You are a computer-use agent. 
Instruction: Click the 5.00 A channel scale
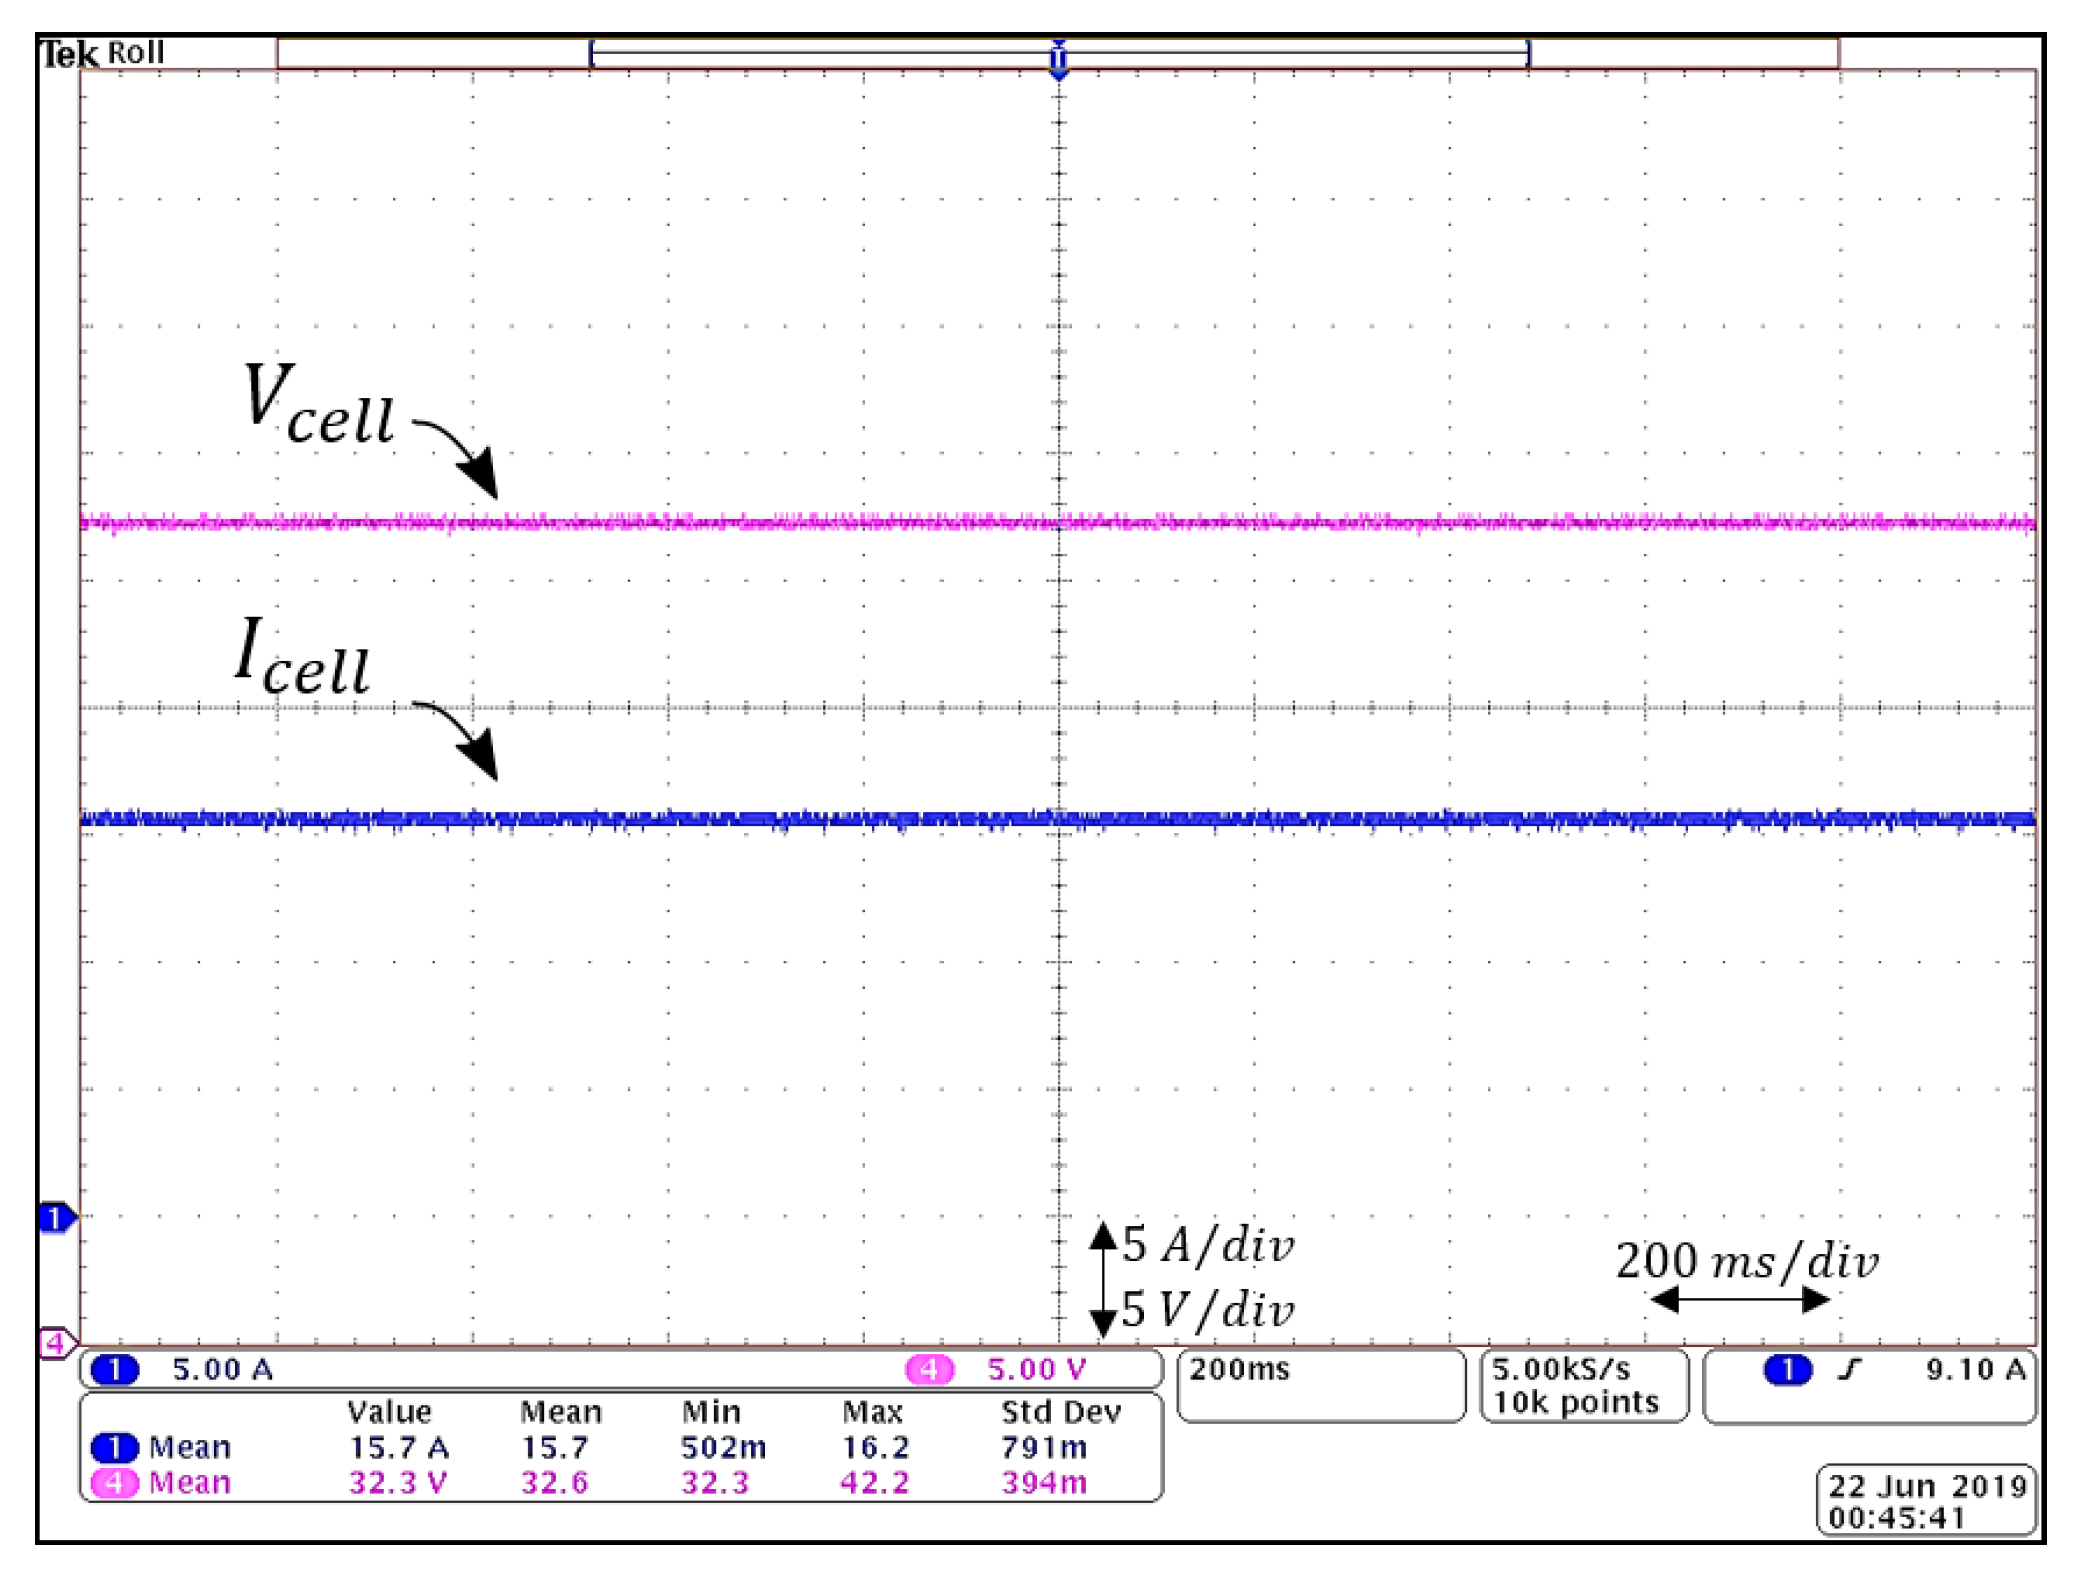[x=222, y=1369]
